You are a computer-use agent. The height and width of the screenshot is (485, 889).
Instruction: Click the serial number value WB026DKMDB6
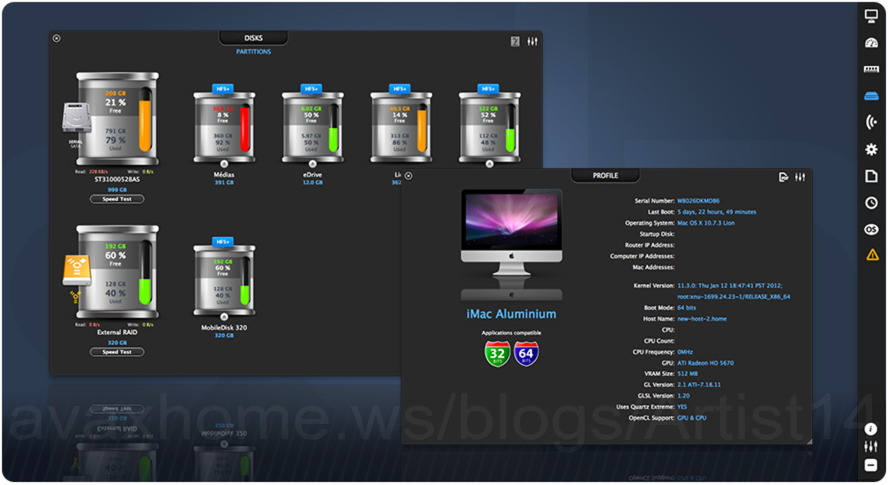(x=698, y=201)
